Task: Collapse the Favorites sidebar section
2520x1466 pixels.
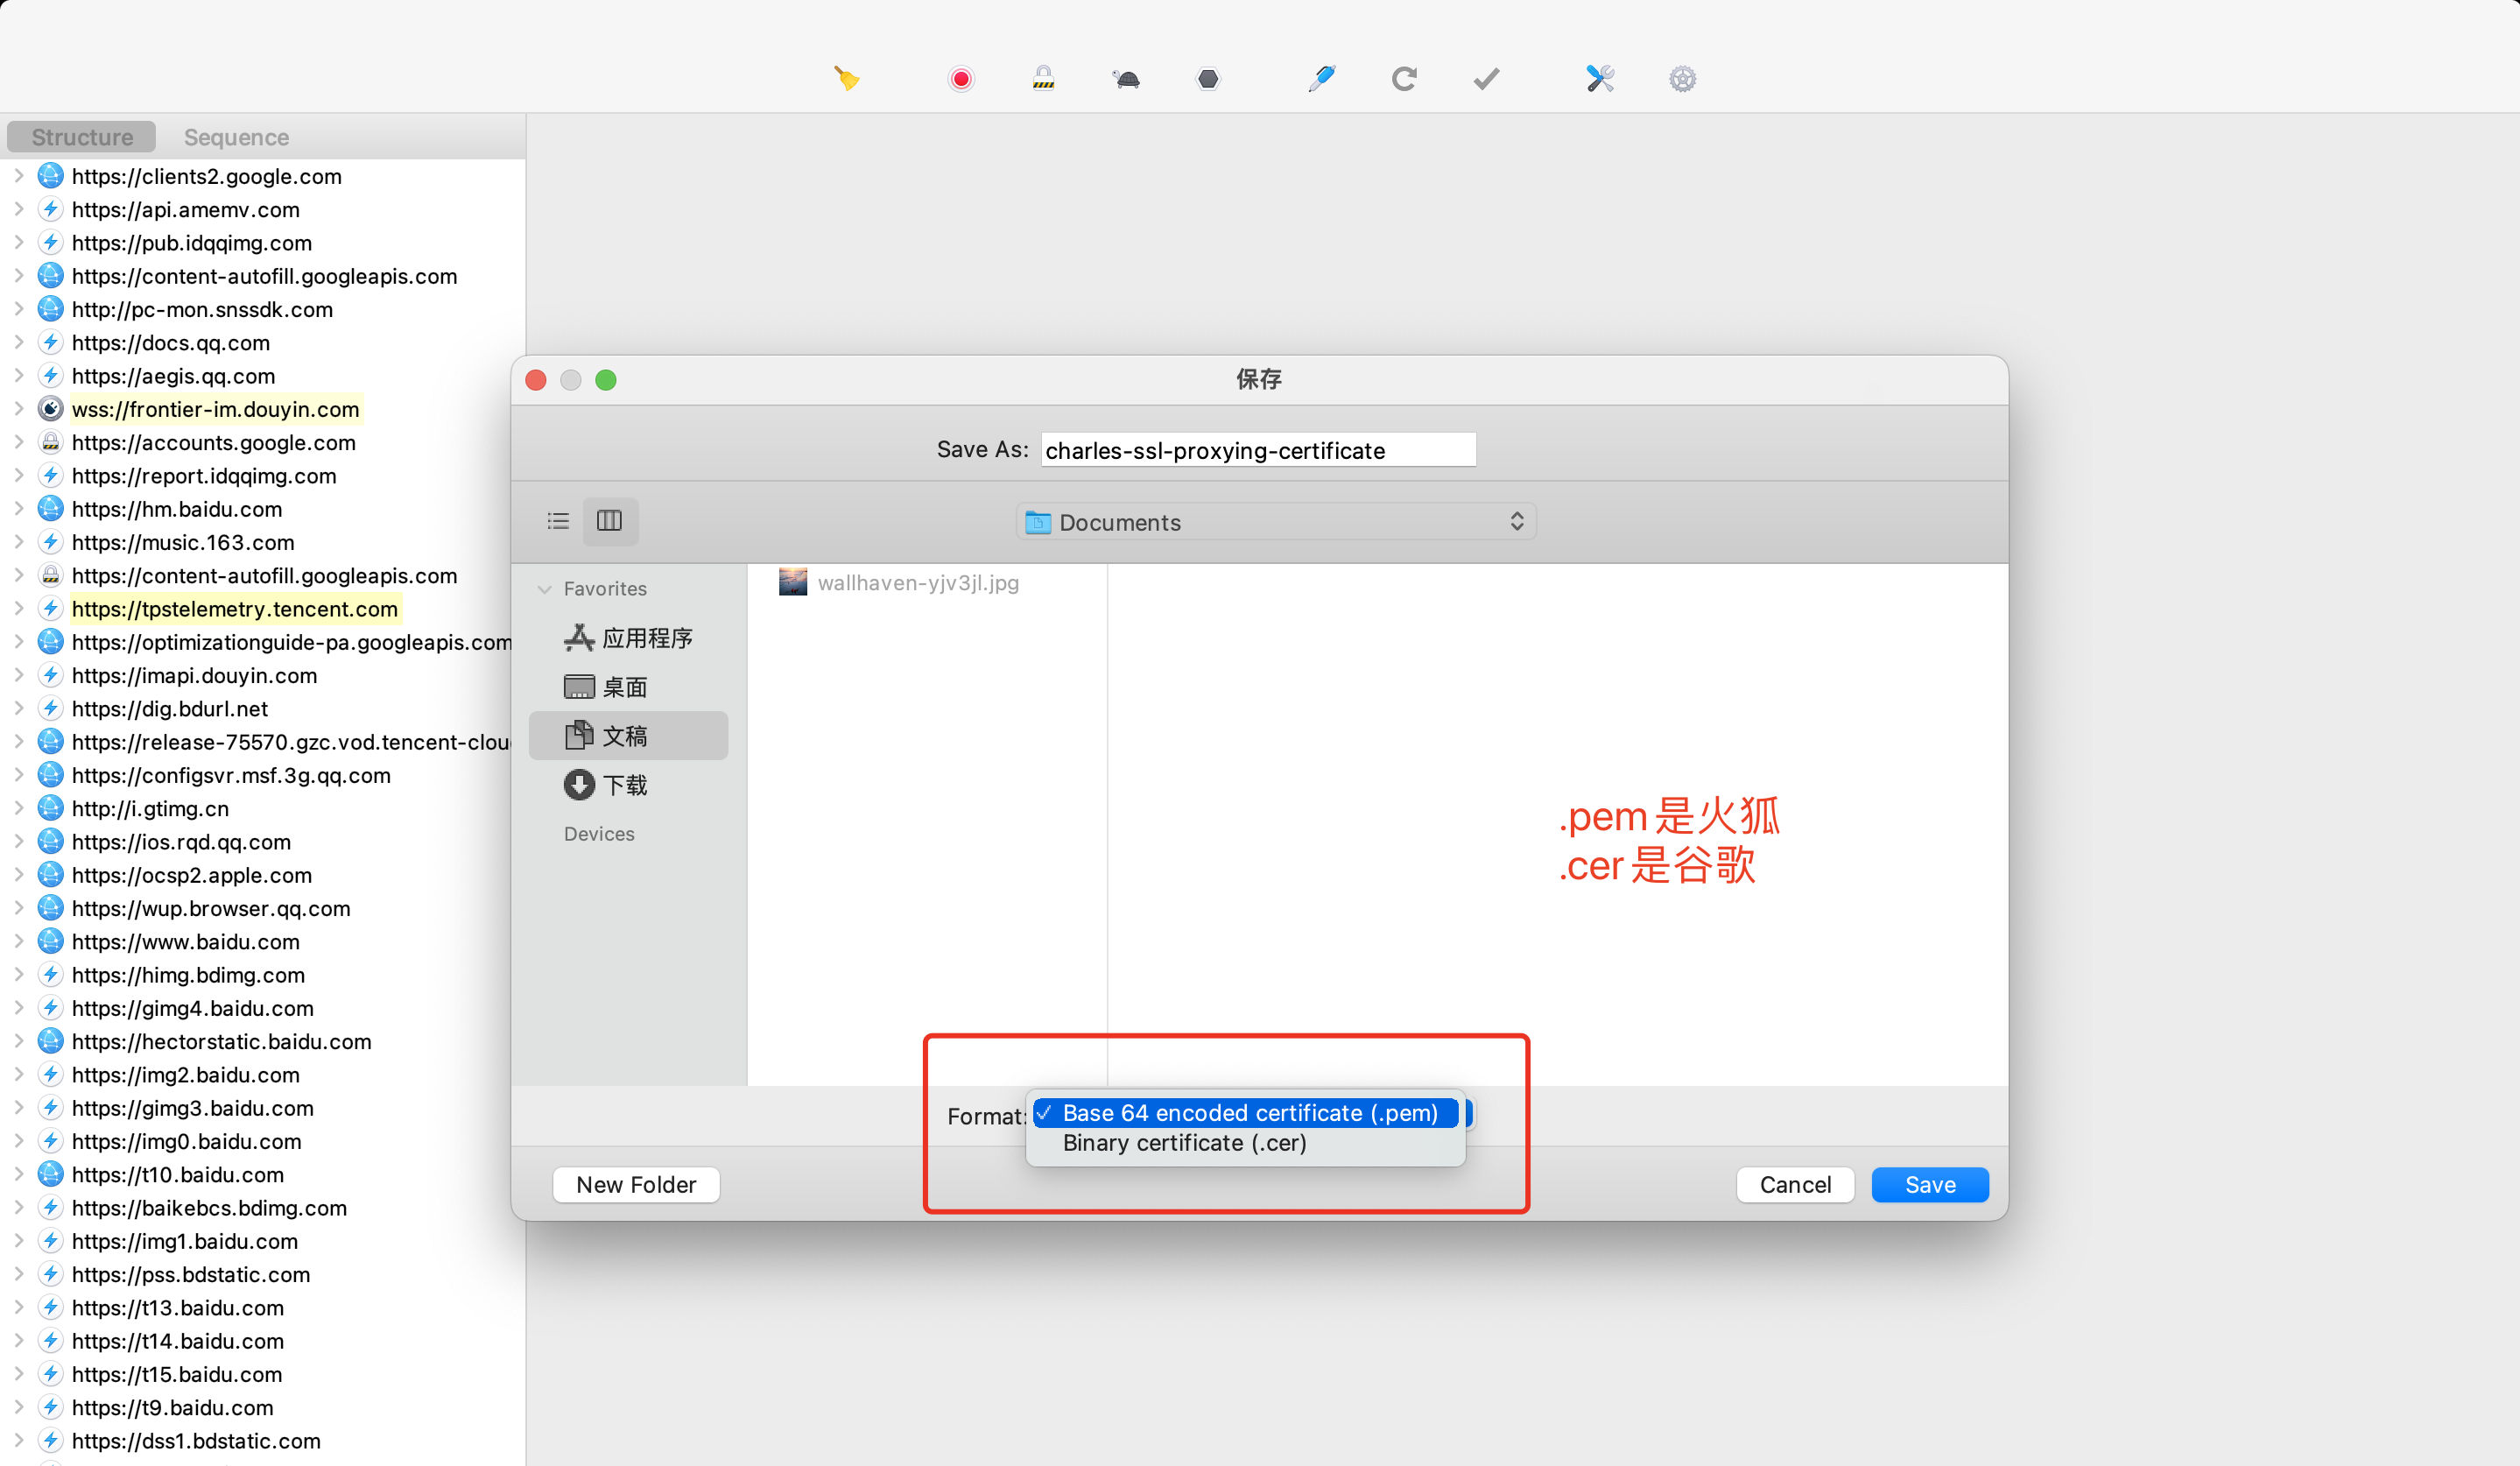Action: click(545, 589)
